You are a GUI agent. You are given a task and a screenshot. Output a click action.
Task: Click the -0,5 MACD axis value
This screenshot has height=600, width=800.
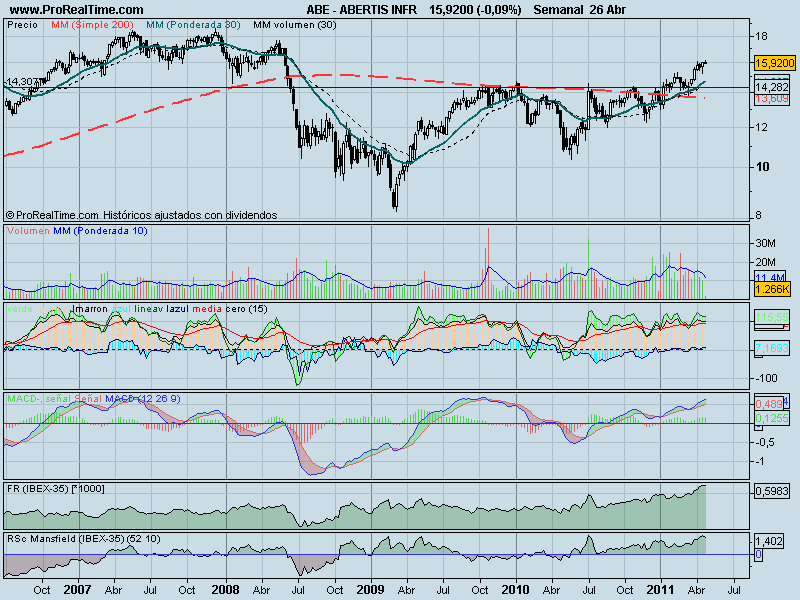coord(765,442)
